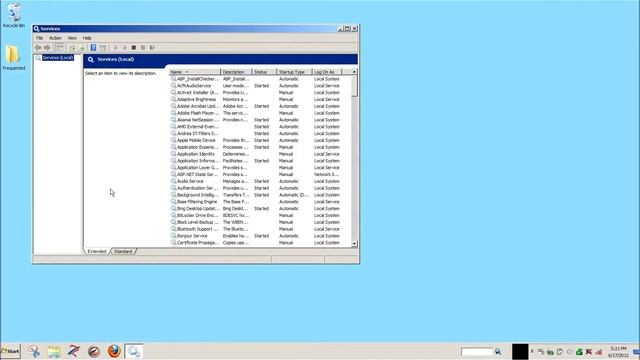Screen dimensions: 640x360
Task: Open the Help menu
Action: pyautogui.click(x=87, y=38)
